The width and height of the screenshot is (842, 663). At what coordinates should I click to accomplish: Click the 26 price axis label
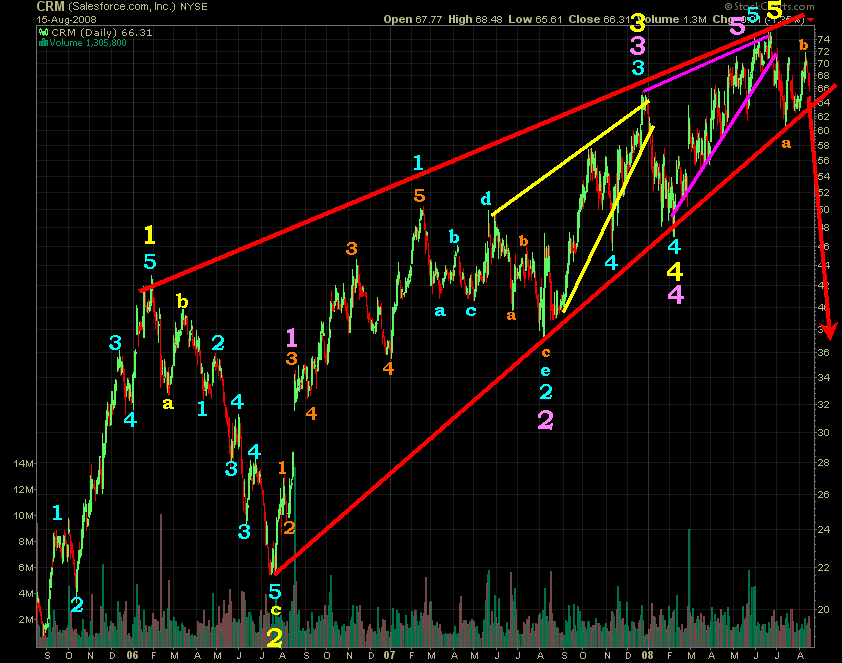click(823, 494)
